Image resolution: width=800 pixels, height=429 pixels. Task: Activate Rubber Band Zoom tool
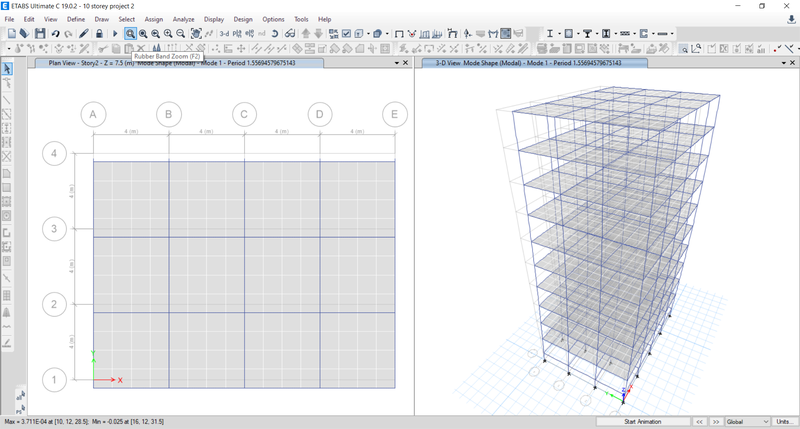130,34
